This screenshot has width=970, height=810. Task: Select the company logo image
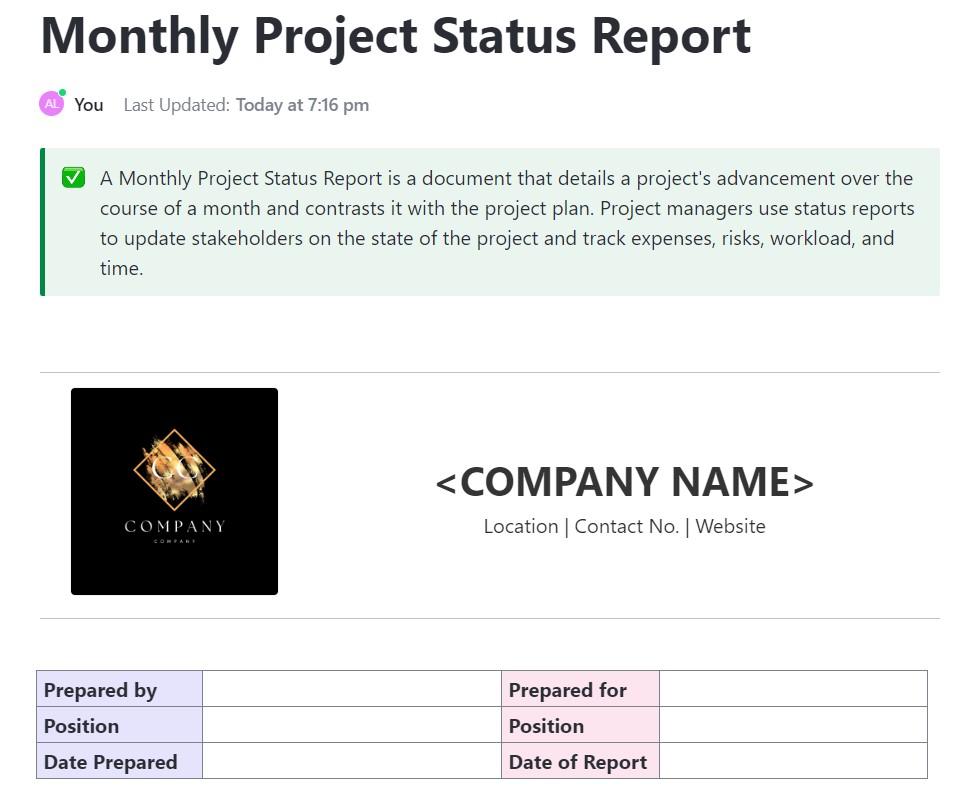tap(174, 491)
